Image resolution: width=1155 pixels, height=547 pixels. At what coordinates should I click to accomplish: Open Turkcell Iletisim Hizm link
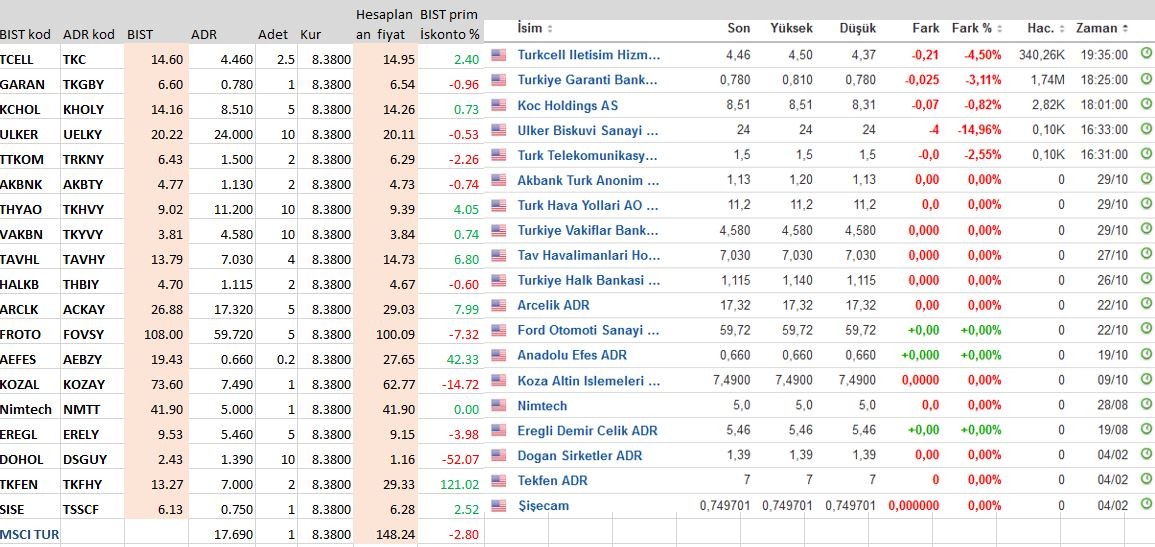pos(589,54)
